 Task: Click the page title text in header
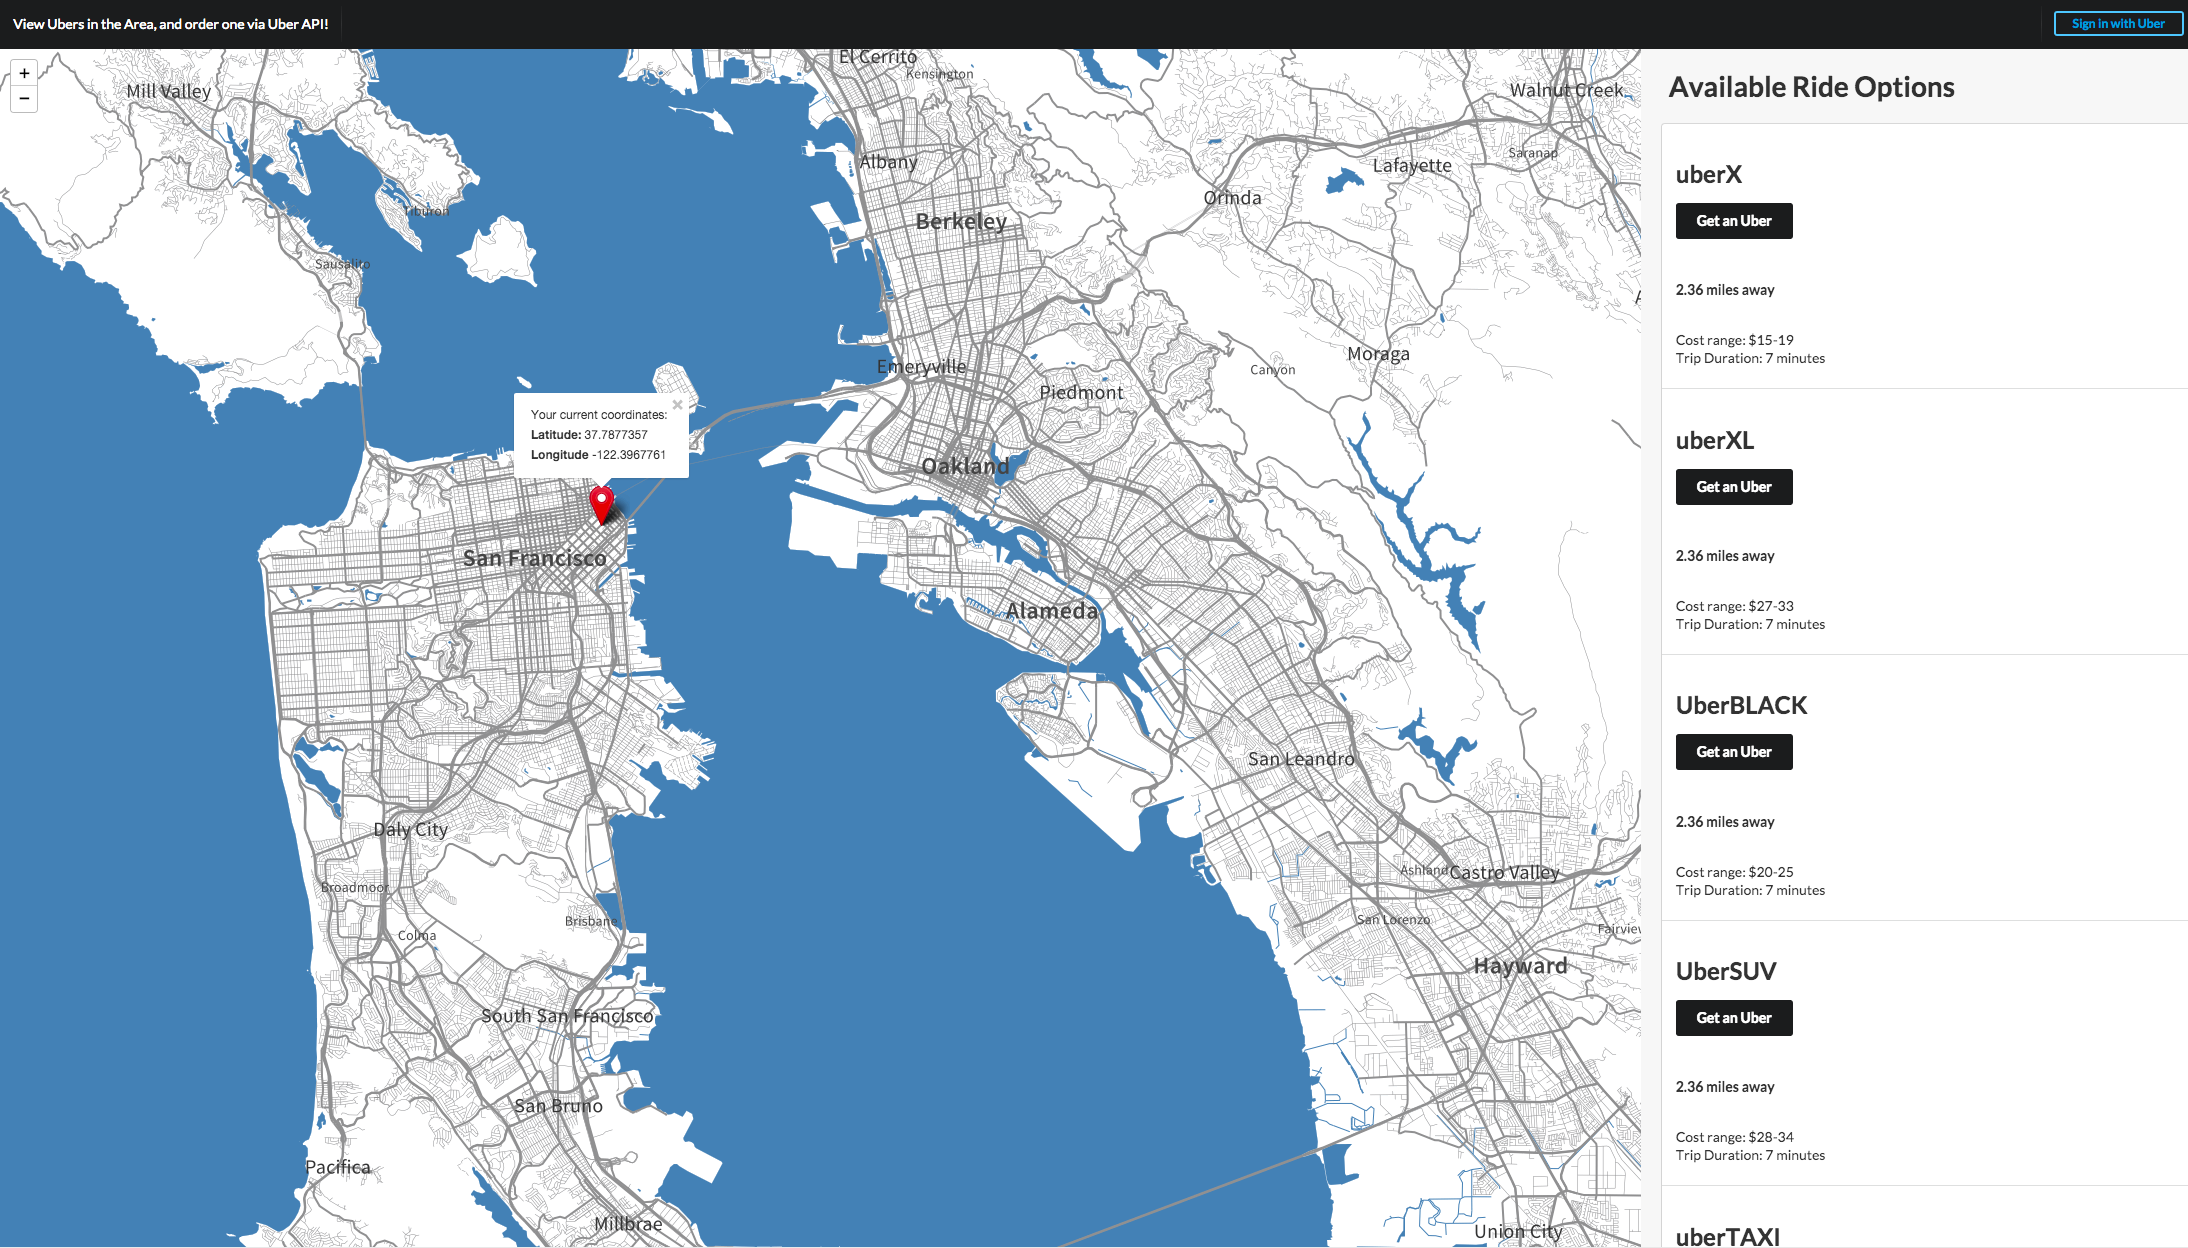click(x=171, y=24)
